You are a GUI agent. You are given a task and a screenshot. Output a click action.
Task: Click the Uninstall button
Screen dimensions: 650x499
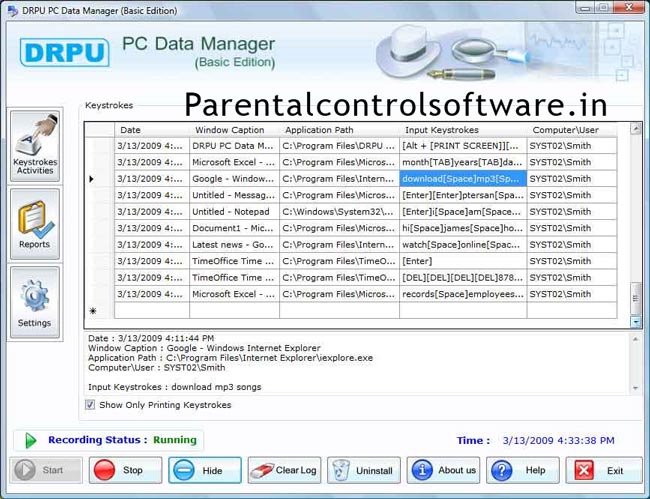point(364,470)
